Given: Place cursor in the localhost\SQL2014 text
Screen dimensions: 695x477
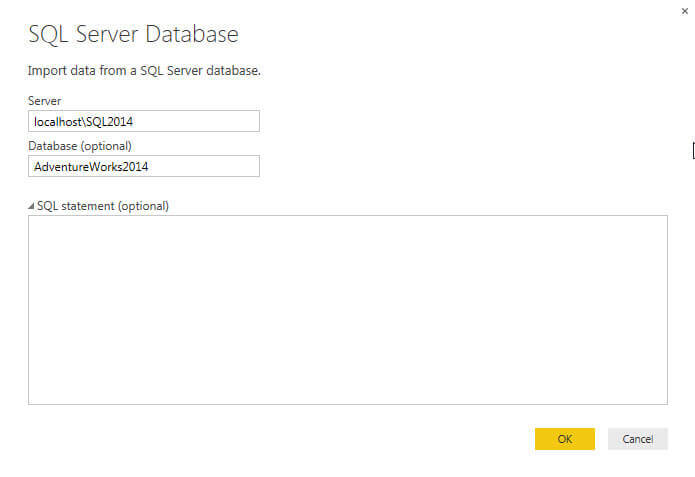Looking at the screenshot, I should [x=83, y=121].
